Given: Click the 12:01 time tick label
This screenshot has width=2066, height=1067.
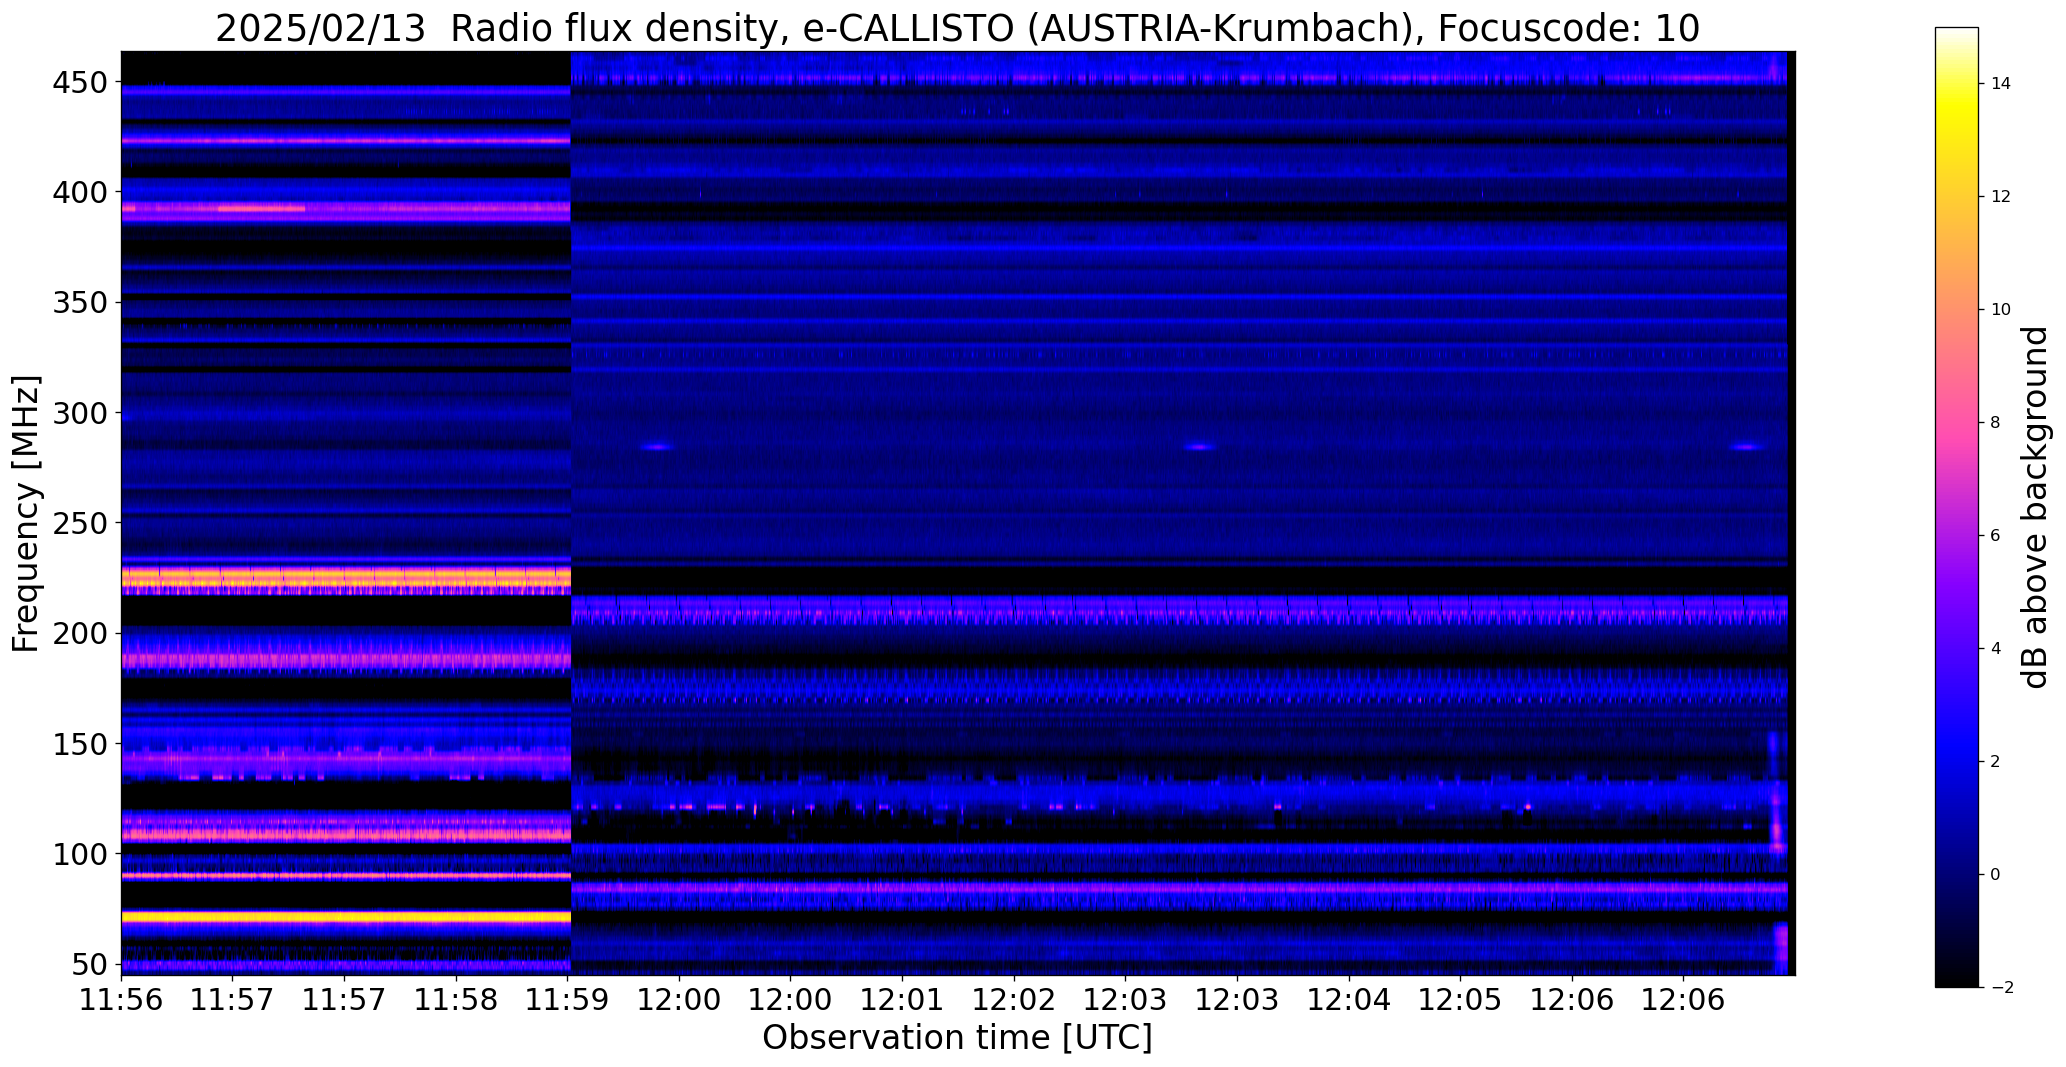Looking at the screenshot, I should (902, 1000).
